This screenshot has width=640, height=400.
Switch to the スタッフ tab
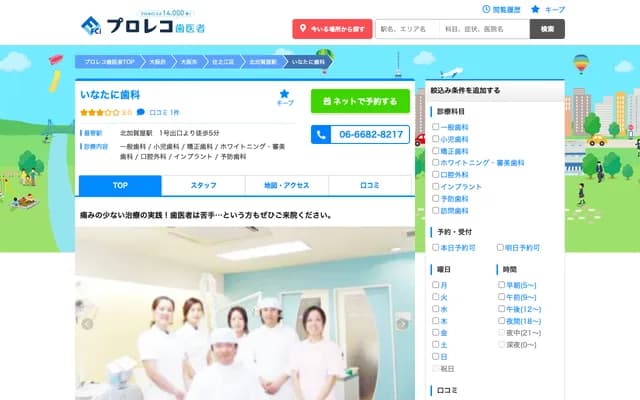203,186
